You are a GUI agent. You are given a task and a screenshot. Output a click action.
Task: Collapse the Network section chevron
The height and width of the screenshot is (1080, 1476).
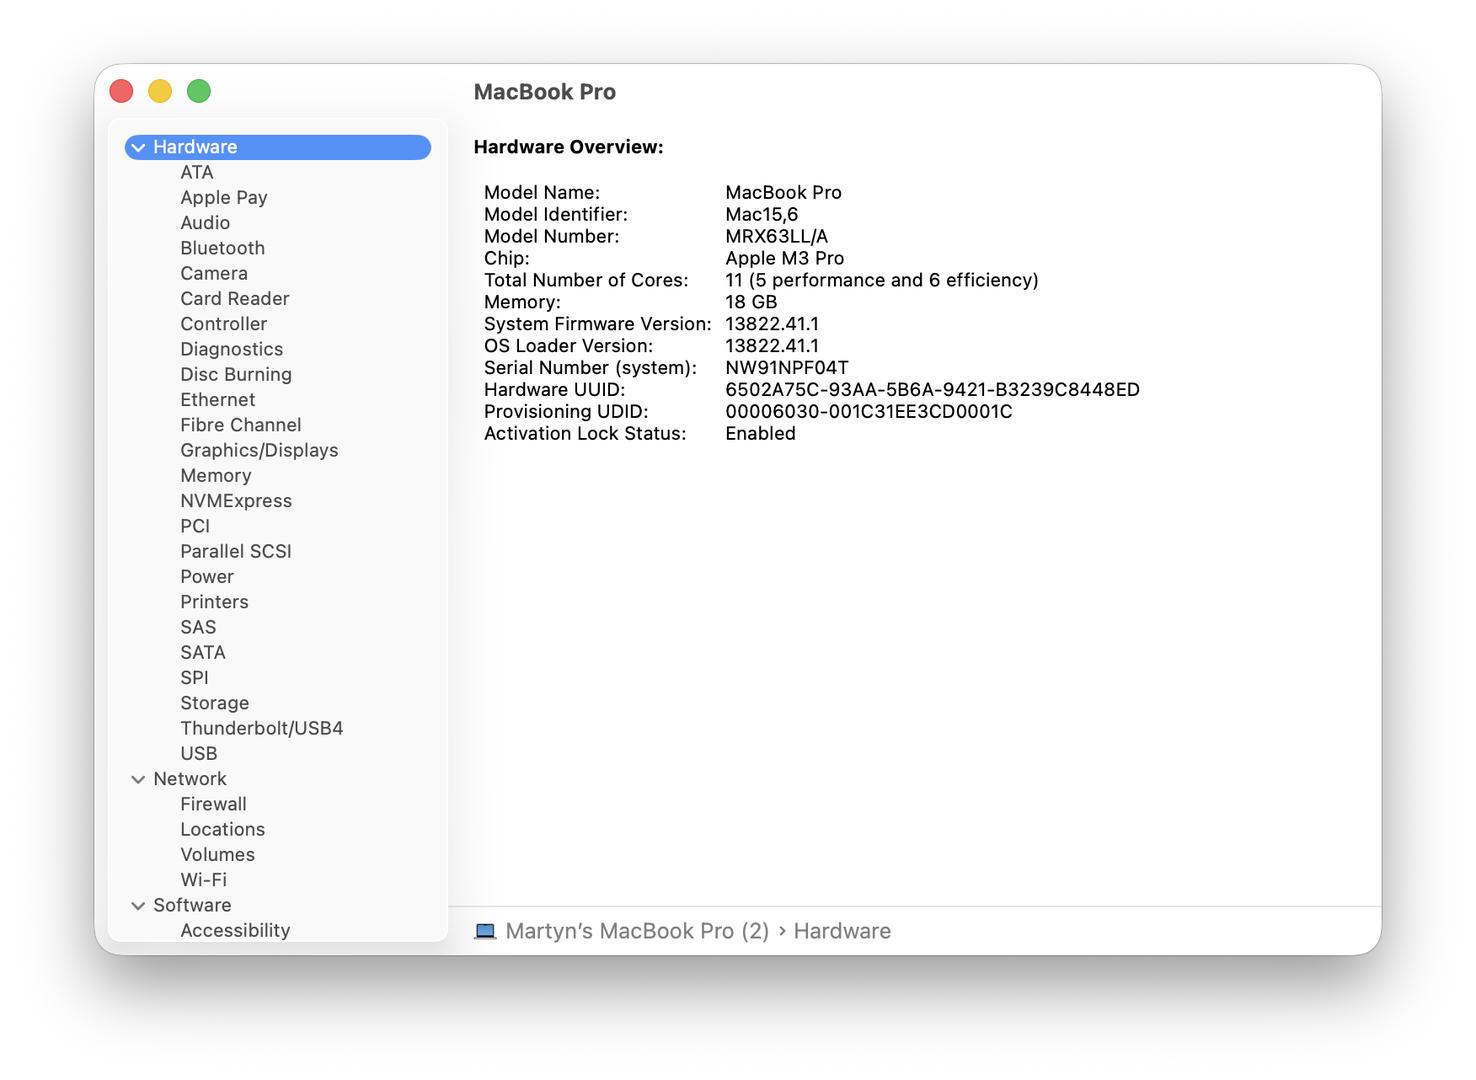pos(138,780)
